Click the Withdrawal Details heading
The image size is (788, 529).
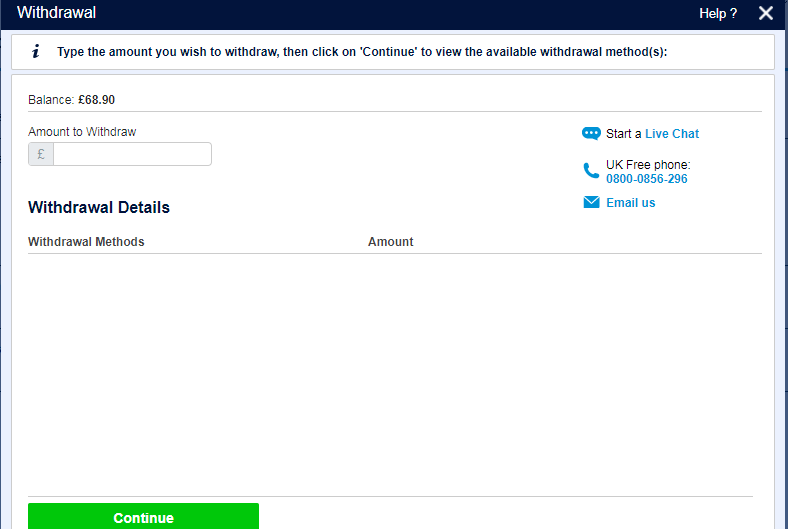[x=99, y=207]
